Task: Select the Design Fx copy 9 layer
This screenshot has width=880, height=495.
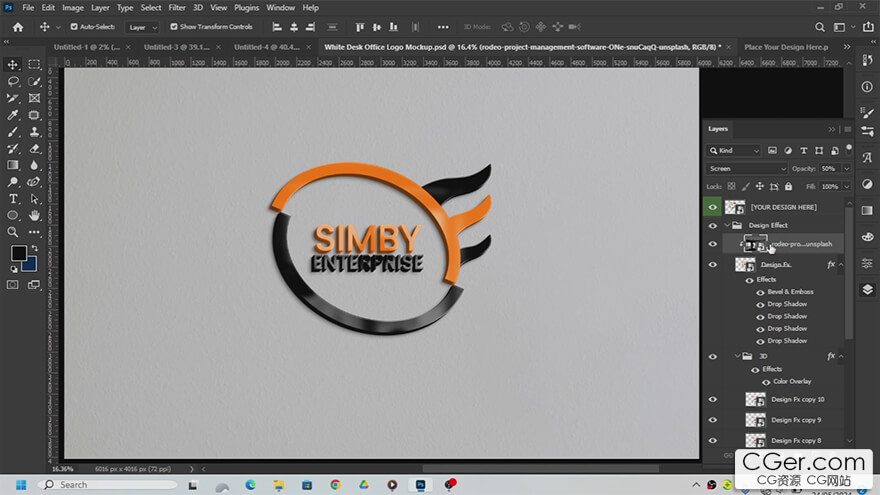Action: (x=796, y=420)
